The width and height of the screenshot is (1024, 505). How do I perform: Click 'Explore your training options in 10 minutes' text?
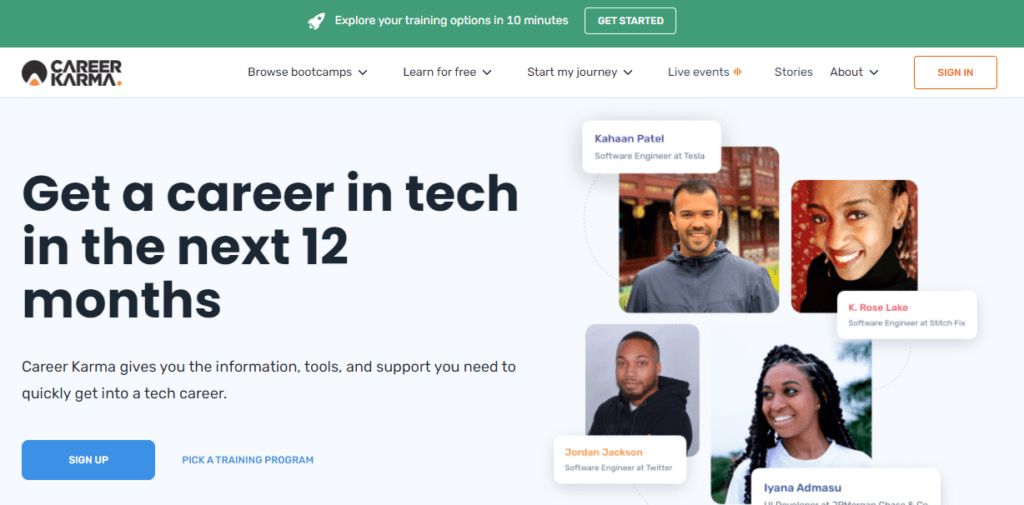tap(451, 21)
